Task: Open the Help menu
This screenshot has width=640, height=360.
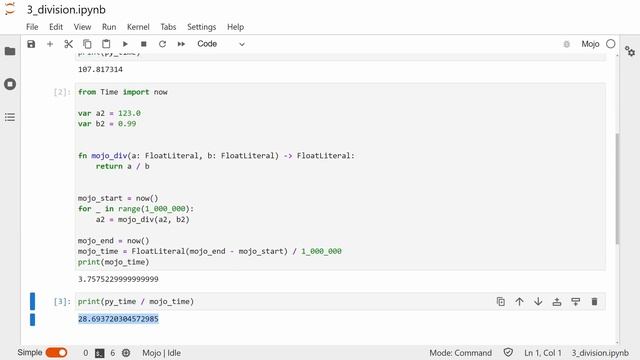Action: pyautogui.click(x=236, y=27)
